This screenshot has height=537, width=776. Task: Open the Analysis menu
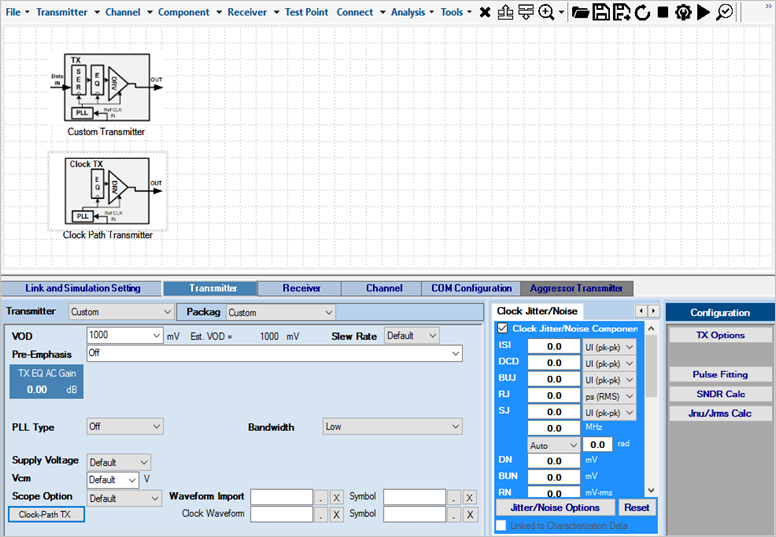click(411, 12)
